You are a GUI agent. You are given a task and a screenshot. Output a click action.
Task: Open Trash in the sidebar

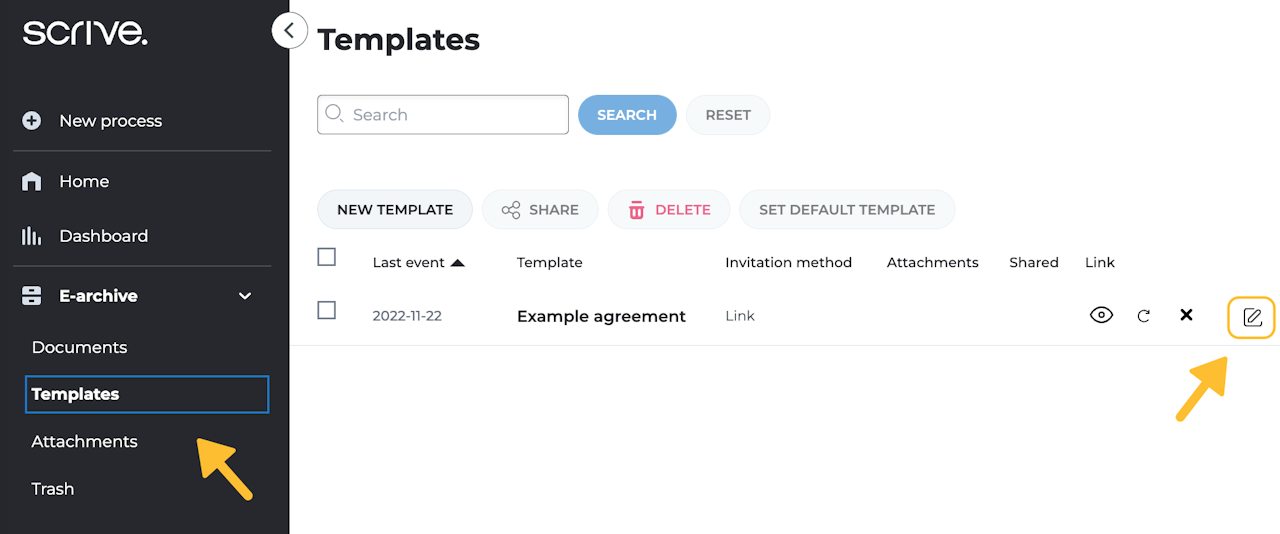(x=53, y=489)
